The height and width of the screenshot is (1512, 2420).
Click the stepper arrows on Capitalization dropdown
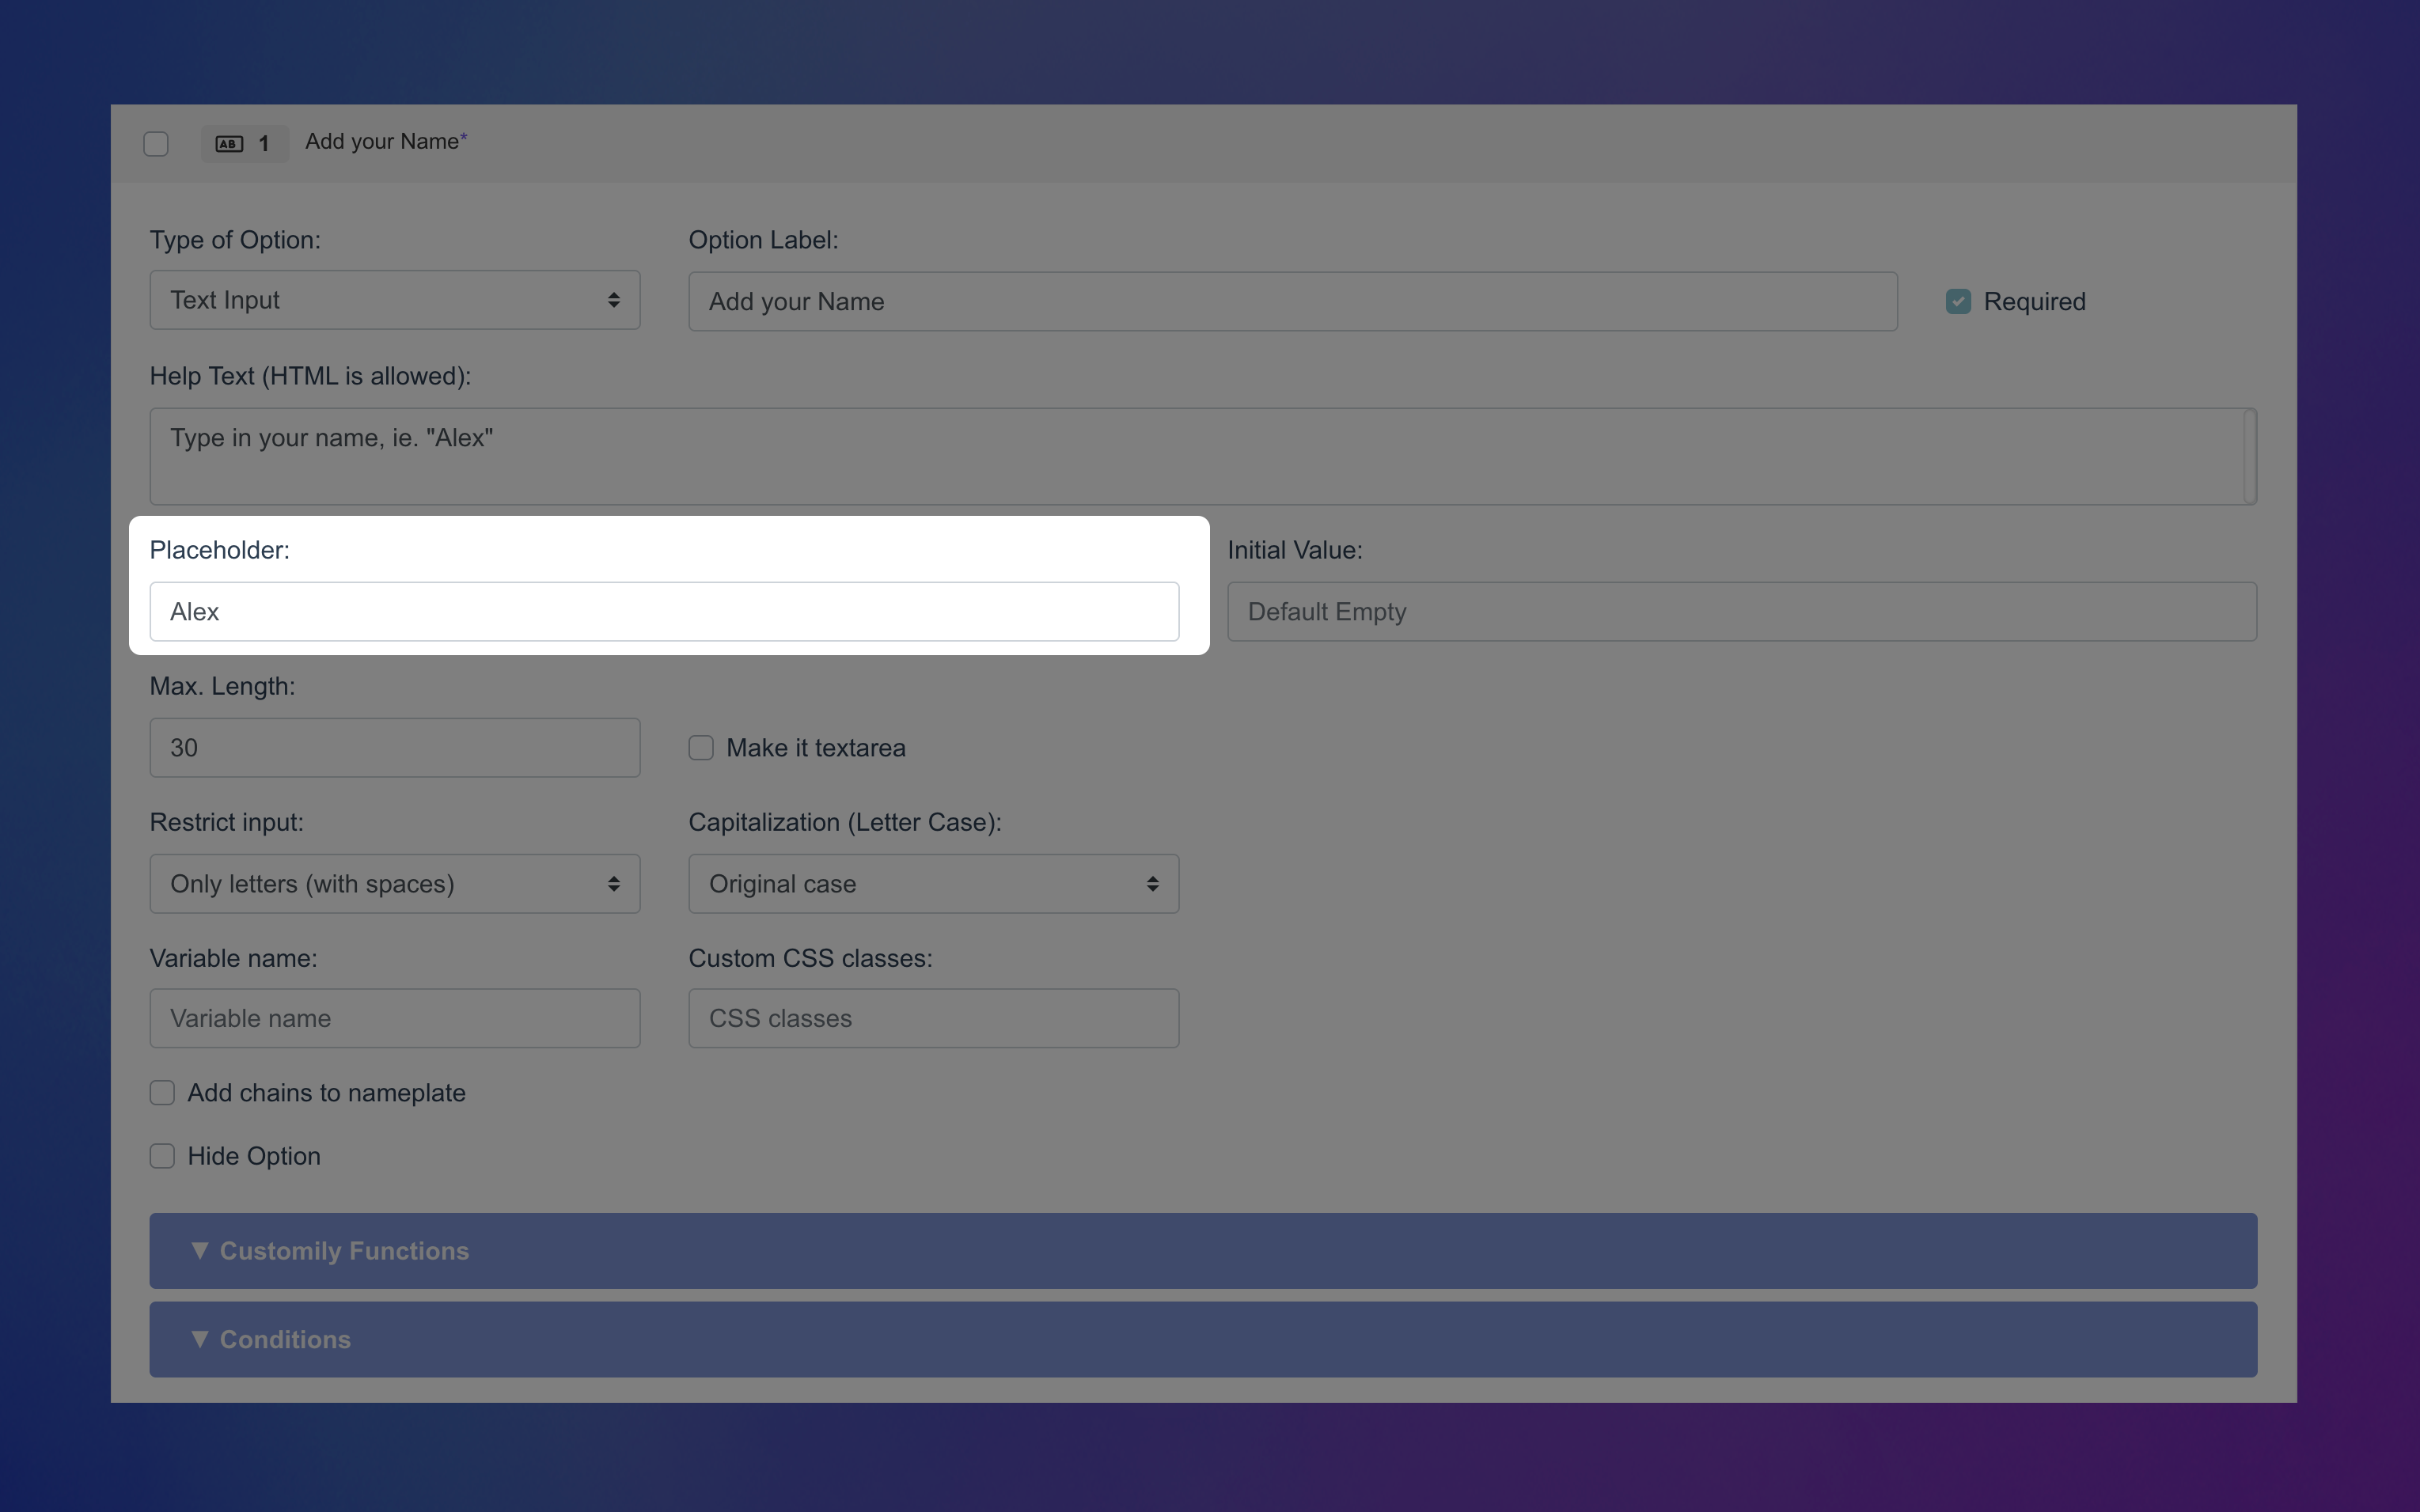[1152, 883]
